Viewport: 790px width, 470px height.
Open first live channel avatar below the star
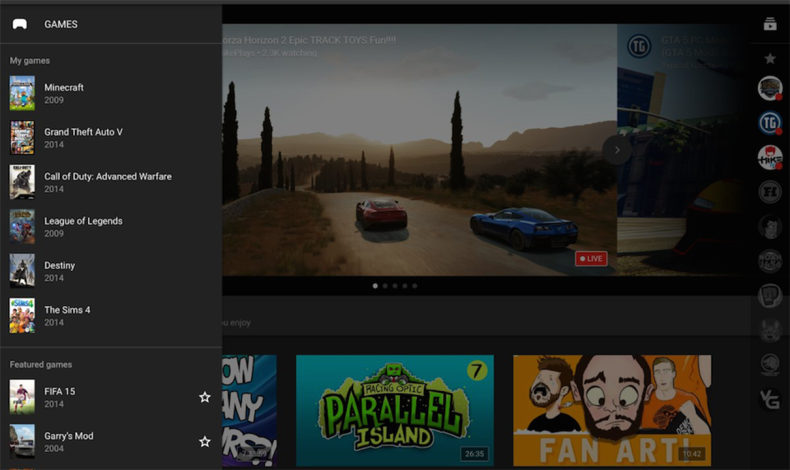(x=770, y=88)
